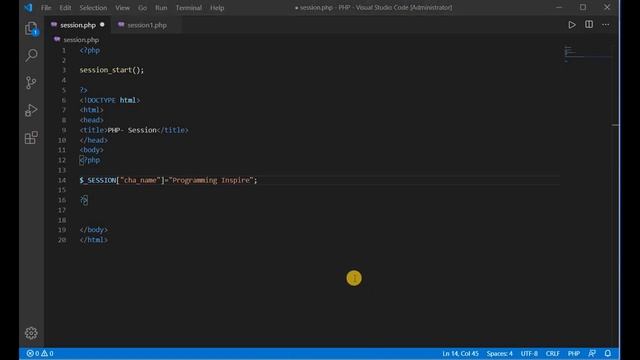Maximize the VS Code window
Image resolution: width=640 pixels, height=360 pixels.
pos(583,7)
